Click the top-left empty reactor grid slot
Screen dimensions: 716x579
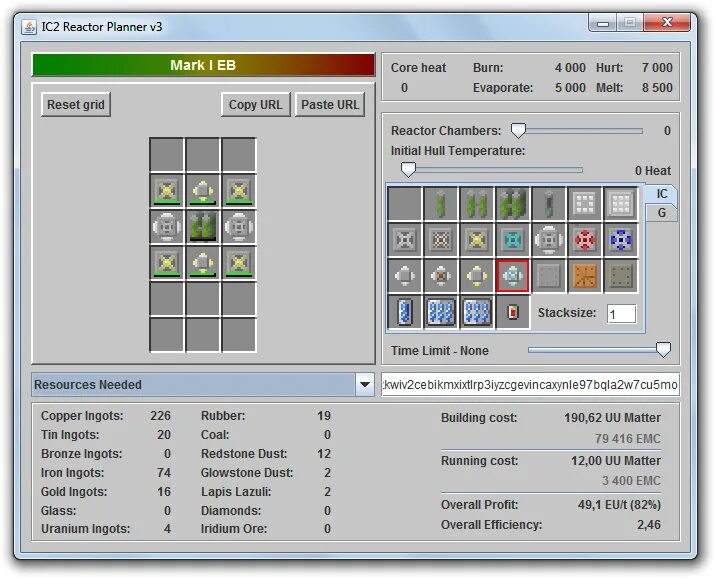click(167, 154)
